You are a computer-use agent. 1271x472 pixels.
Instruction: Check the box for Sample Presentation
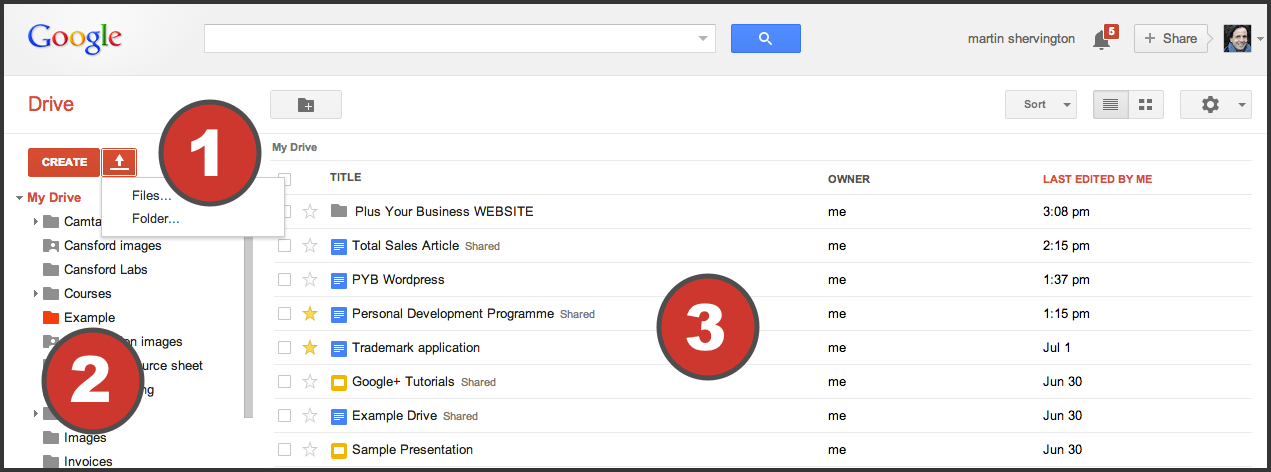click(285, 449)
